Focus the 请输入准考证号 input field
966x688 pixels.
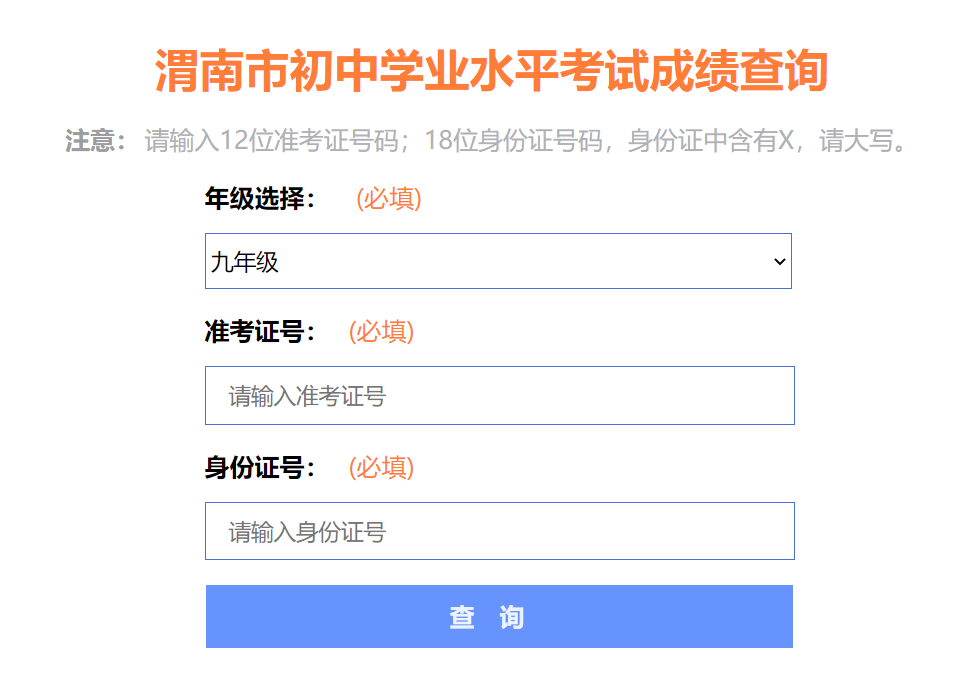tap(499, 396)
